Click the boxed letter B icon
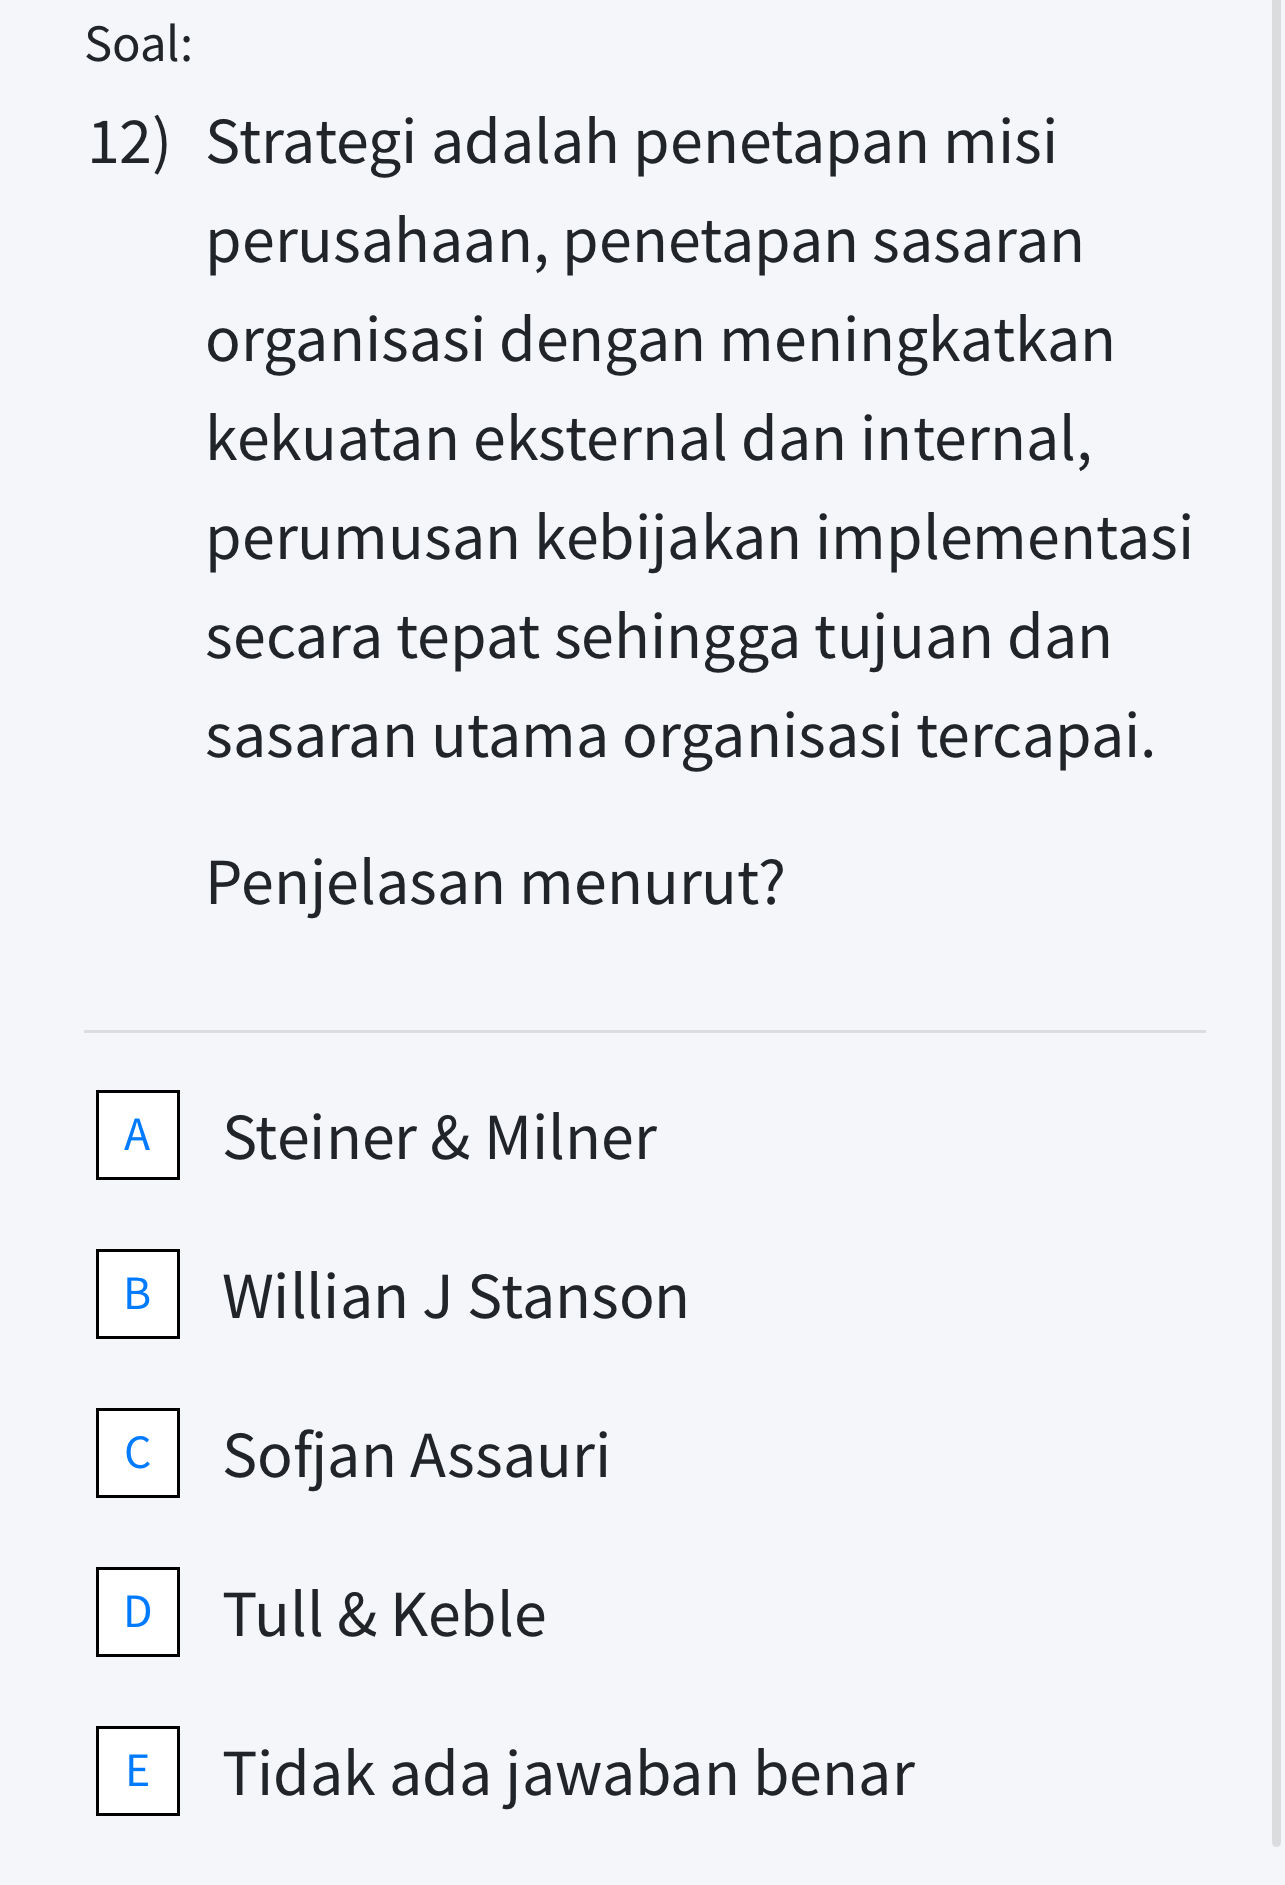This screenshot has height=1885, width=1285. (136, 1295)
